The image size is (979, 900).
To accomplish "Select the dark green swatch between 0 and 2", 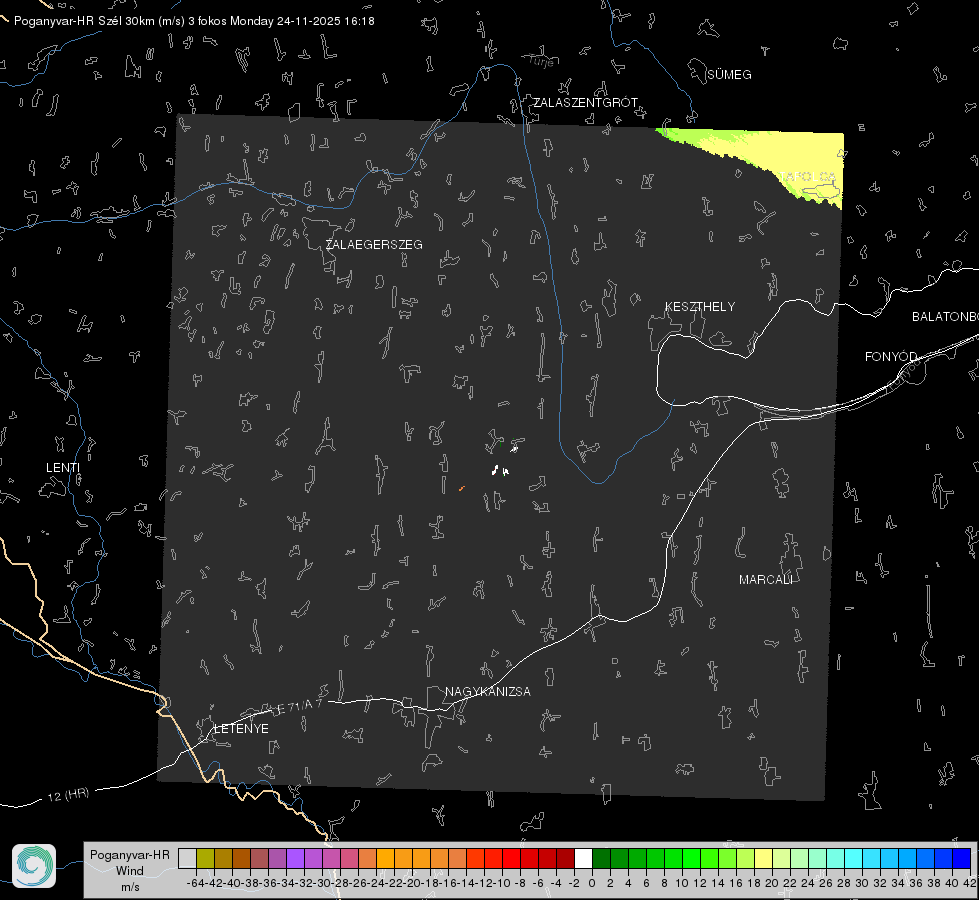I will pyautogui.click(x=601, y=859).
